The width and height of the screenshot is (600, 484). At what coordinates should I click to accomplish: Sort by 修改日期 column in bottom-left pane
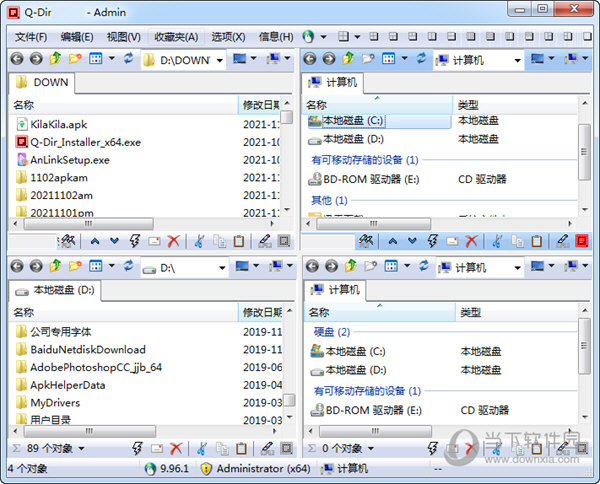260,313
